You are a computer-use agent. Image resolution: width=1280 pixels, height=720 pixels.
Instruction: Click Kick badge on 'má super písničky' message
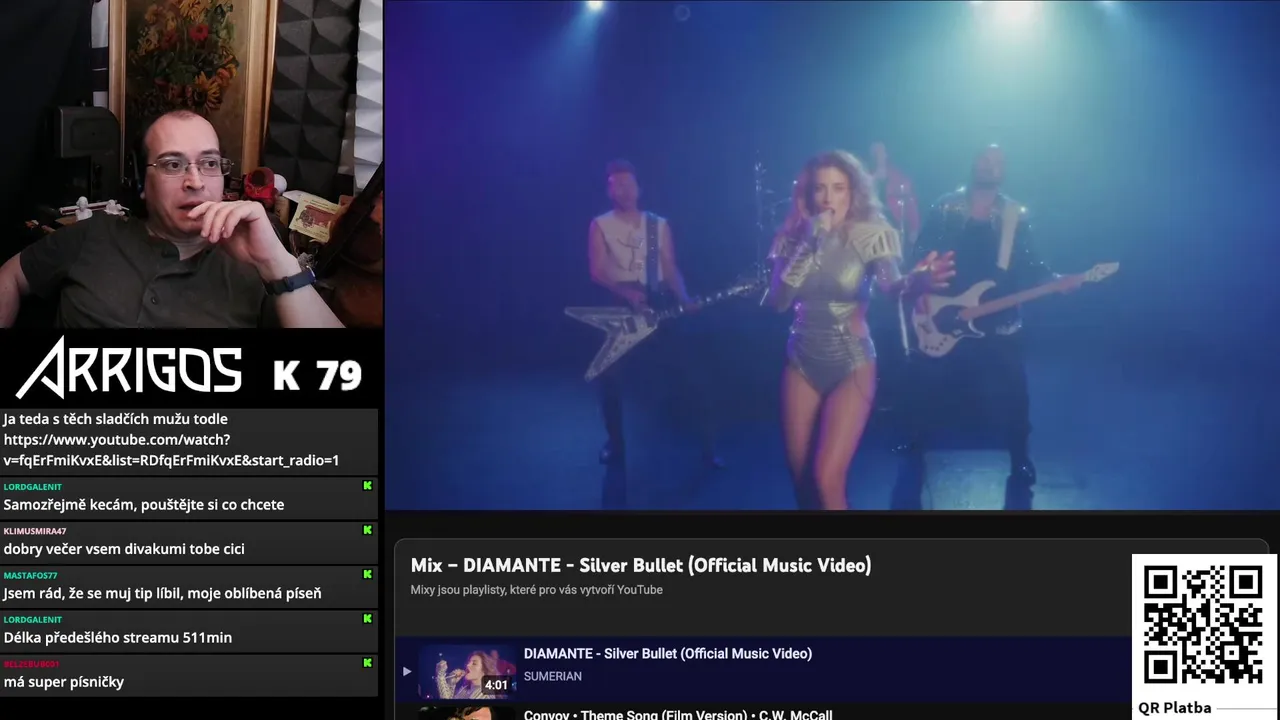pyautogui.click(x=367, y=662)
